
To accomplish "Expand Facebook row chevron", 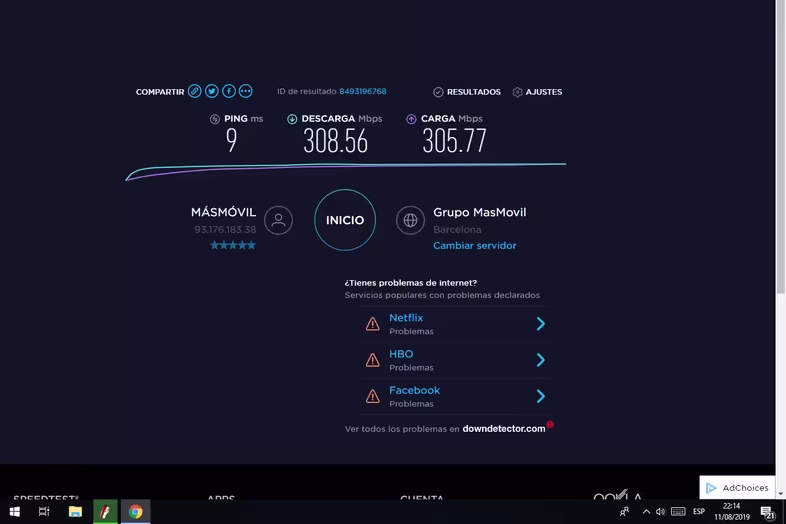I will coord(540,396).
